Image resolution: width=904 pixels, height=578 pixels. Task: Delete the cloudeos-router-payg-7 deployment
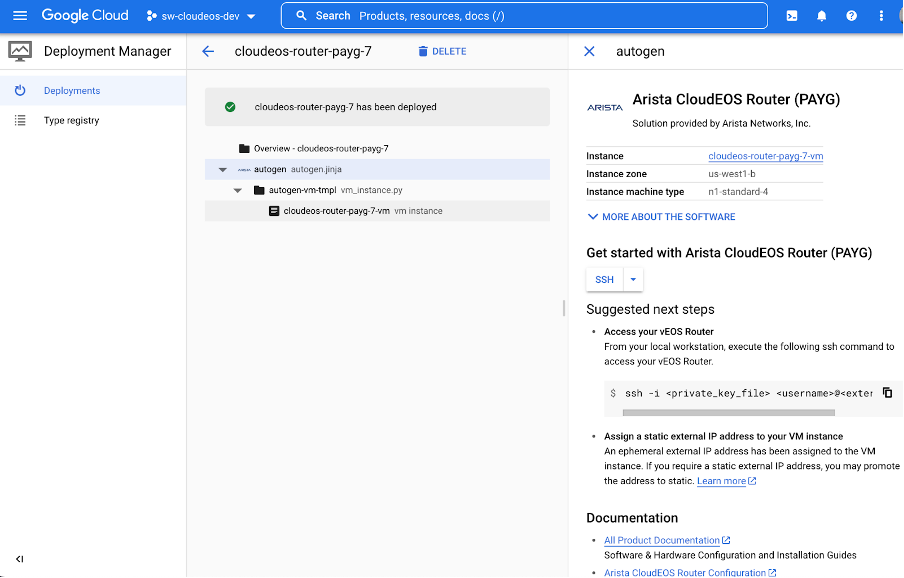click(442, 51)
